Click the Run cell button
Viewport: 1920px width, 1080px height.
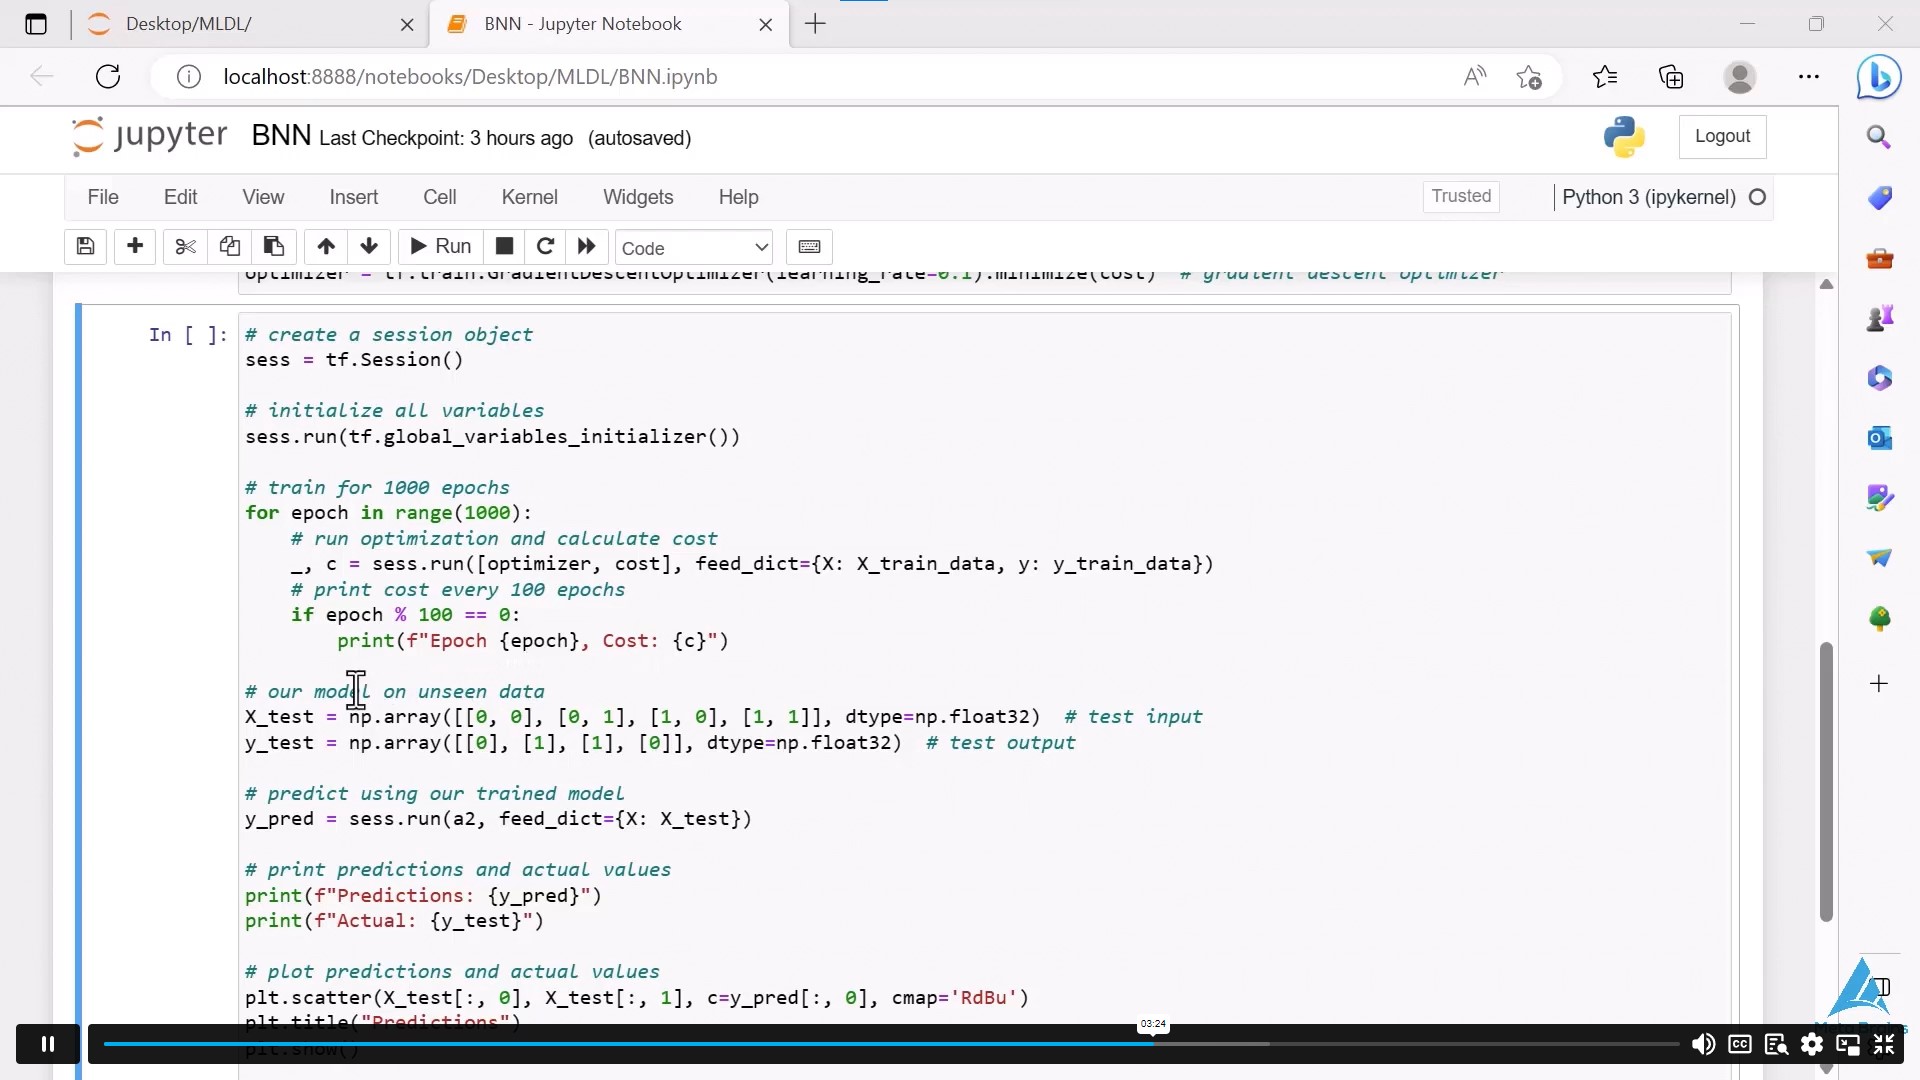pyautogui.click(x=439, y=247)
